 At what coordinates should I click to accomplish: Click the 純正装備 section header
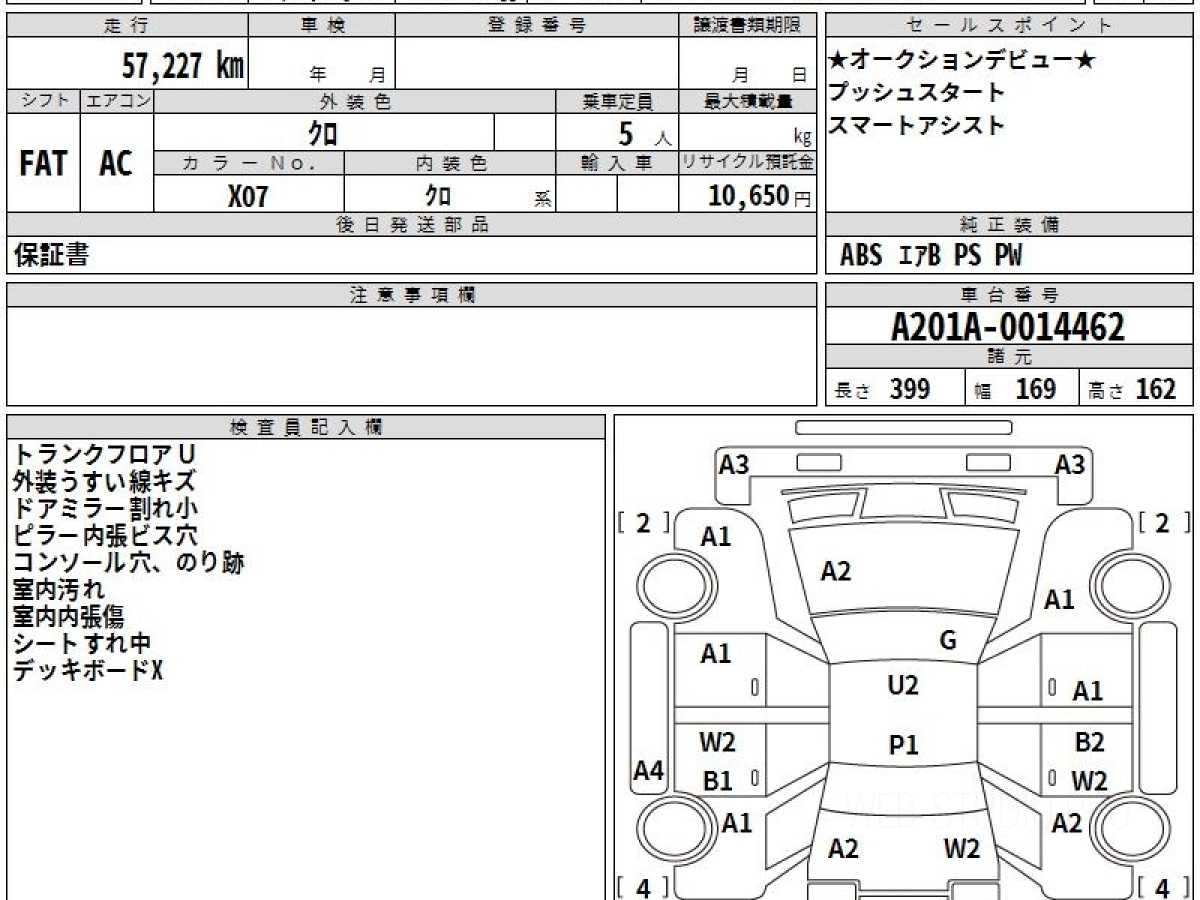1009,225
